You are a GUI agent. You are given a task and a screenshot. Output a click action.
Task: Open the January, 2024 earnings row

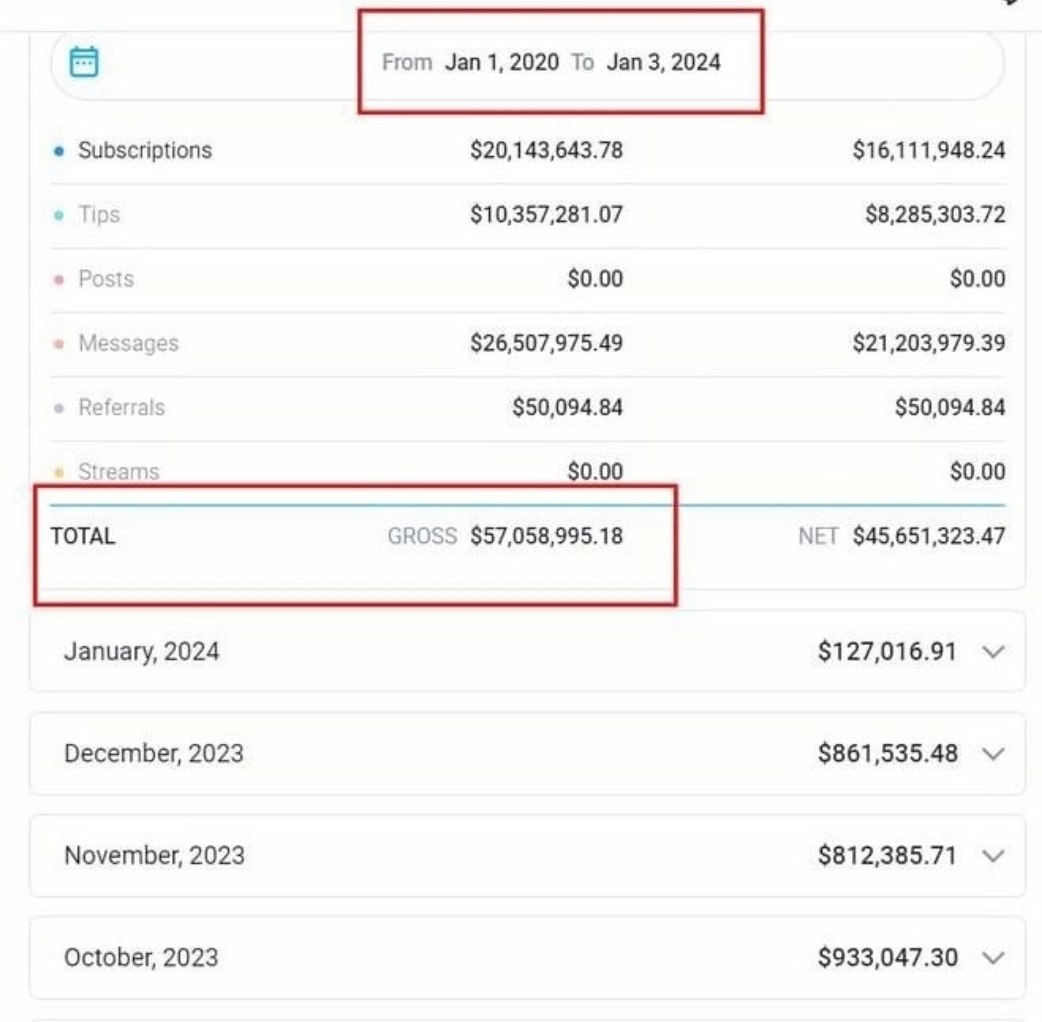click(528, 651)
